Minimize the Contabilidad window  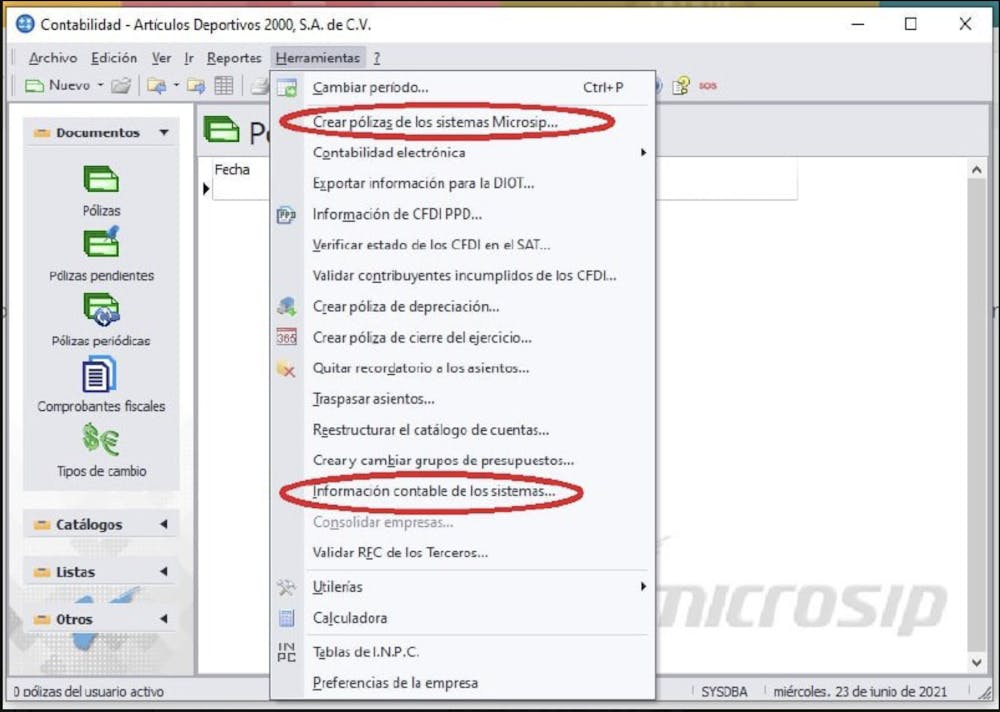[858, 24]
